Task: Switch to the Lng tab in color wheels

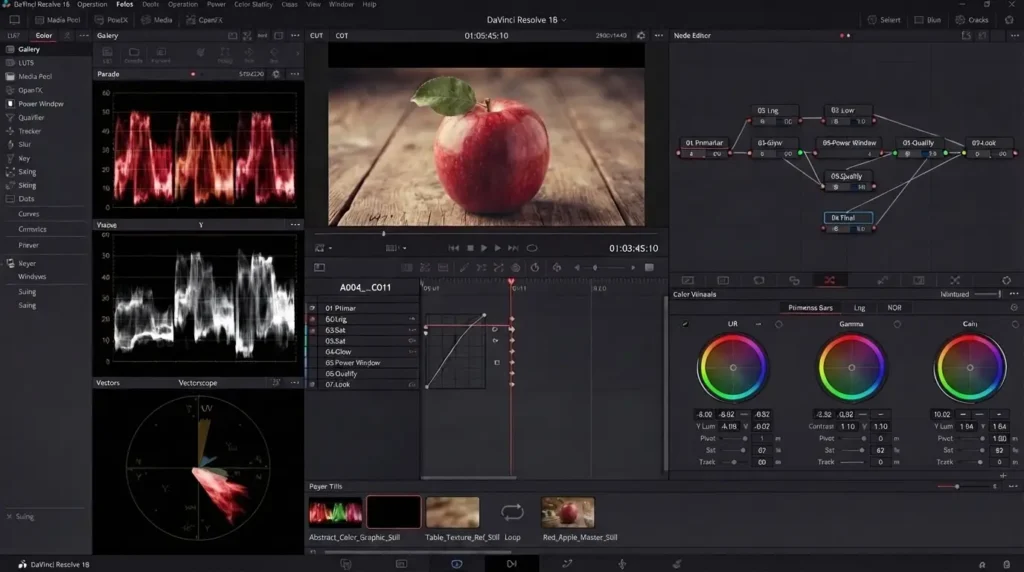Action: click(x=859, y=308)
